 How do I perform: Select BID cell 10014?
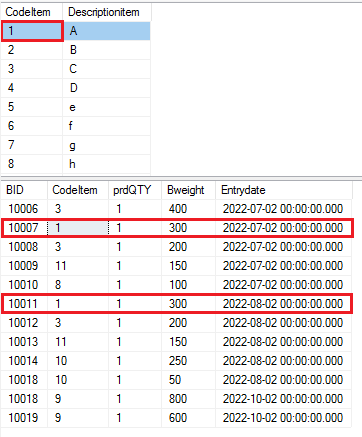click(x=24, y=361)
